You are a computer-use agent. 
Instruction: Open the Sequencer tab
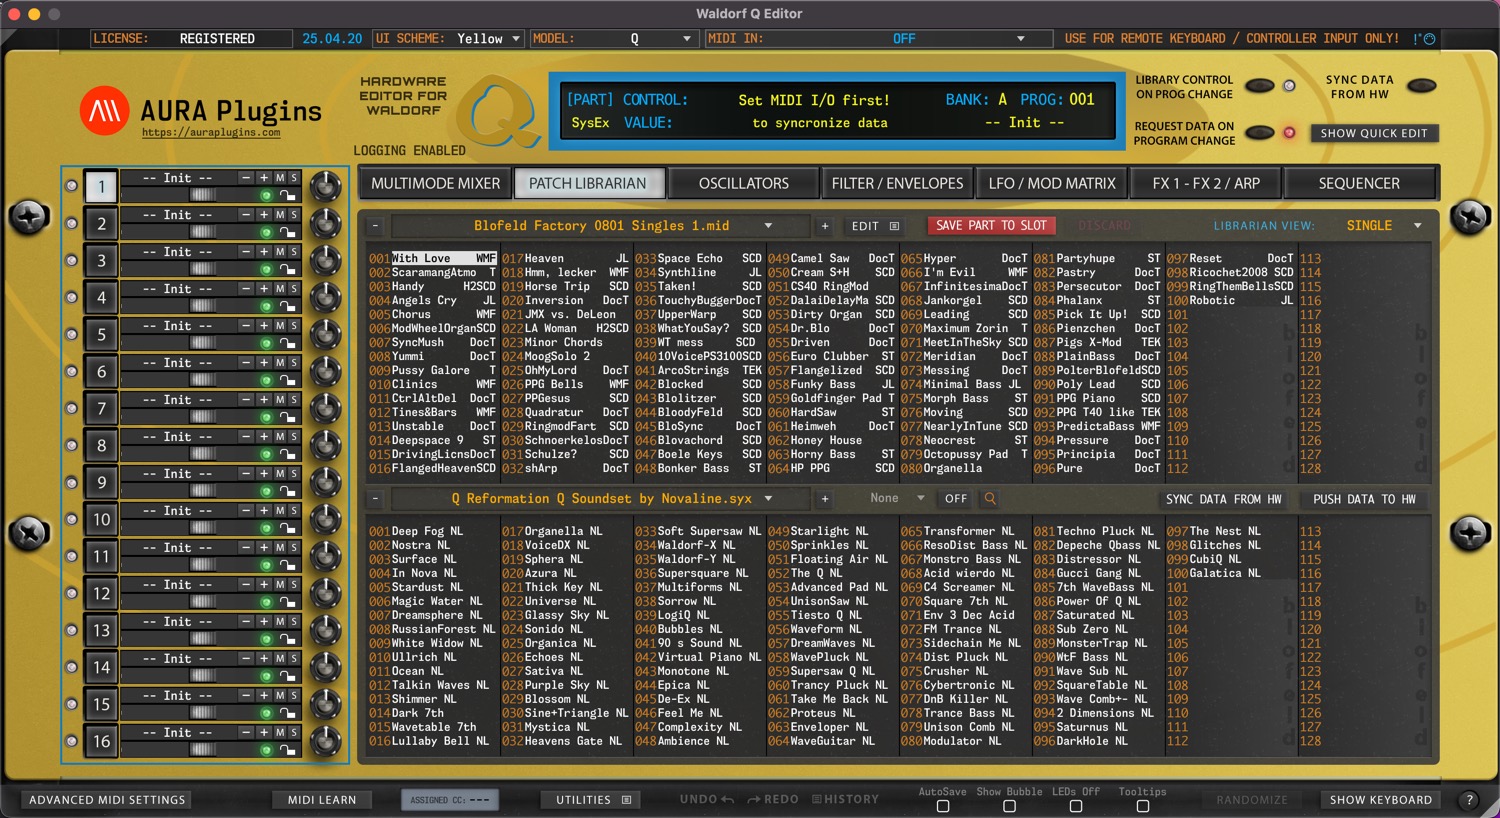(x=1359, y=184)
